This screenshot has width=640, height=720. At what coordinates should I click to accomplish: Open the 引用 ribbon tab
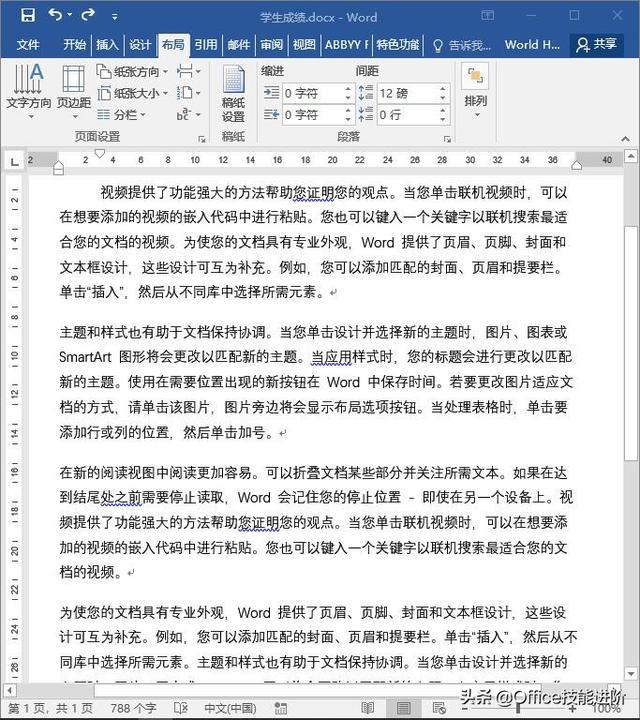pos(206,45)
